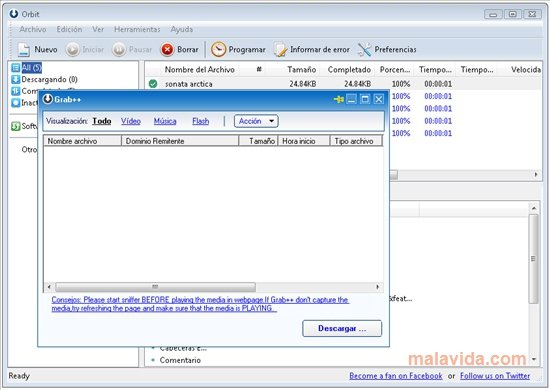Open the Ayuda menu
The height and width of the screenshot is (390, 550).
click(x=182, y=29)
